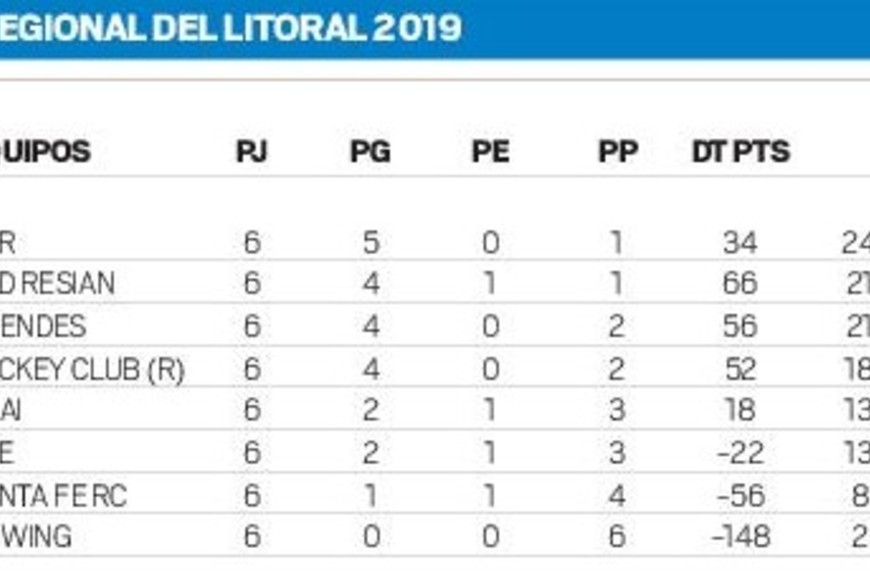Click the PJ column header
Screen dimensions: 870x580
(x=251, y=152)
